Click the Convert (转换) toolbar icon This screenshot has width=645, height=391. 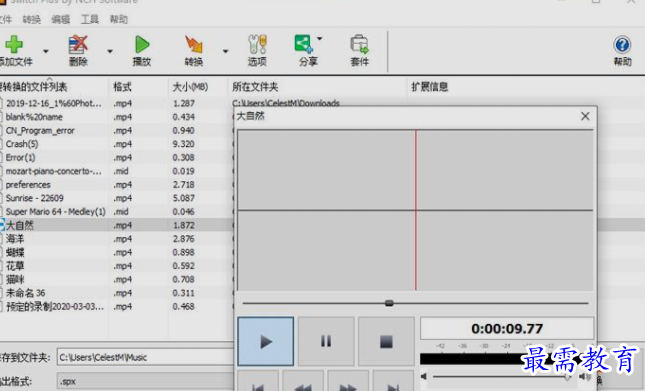(x=194, y=44)
